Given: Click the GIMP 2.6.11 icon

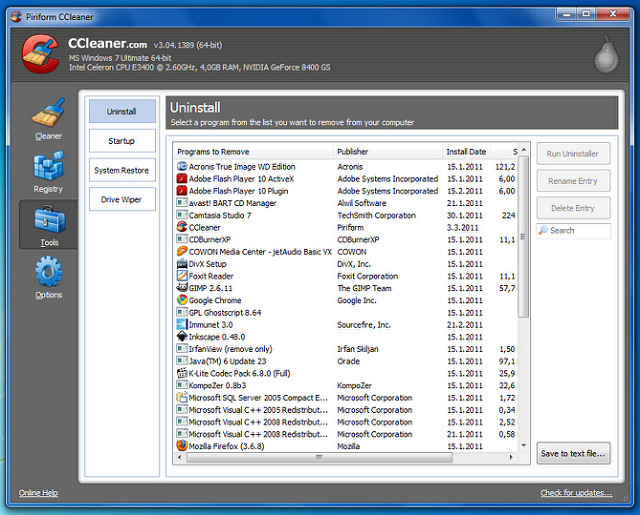Looking at the screenshot, I should click(x=182, y=288).
